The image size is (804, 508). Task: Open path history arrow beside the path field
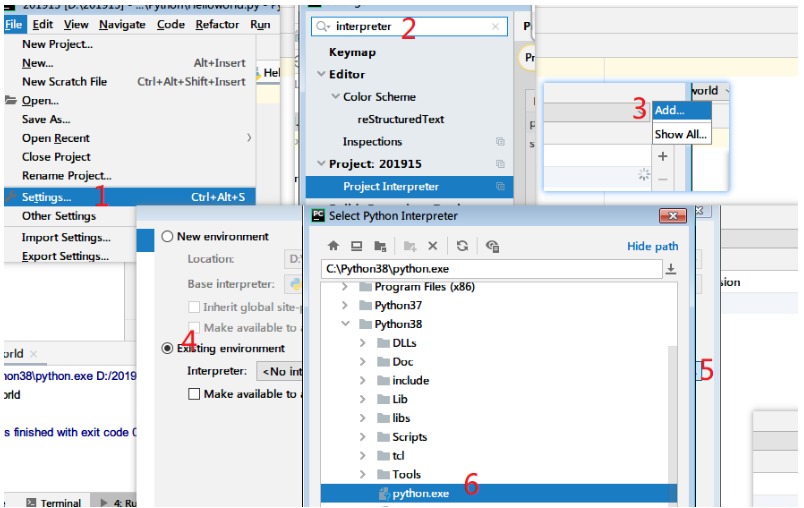(x=671, y=269)
